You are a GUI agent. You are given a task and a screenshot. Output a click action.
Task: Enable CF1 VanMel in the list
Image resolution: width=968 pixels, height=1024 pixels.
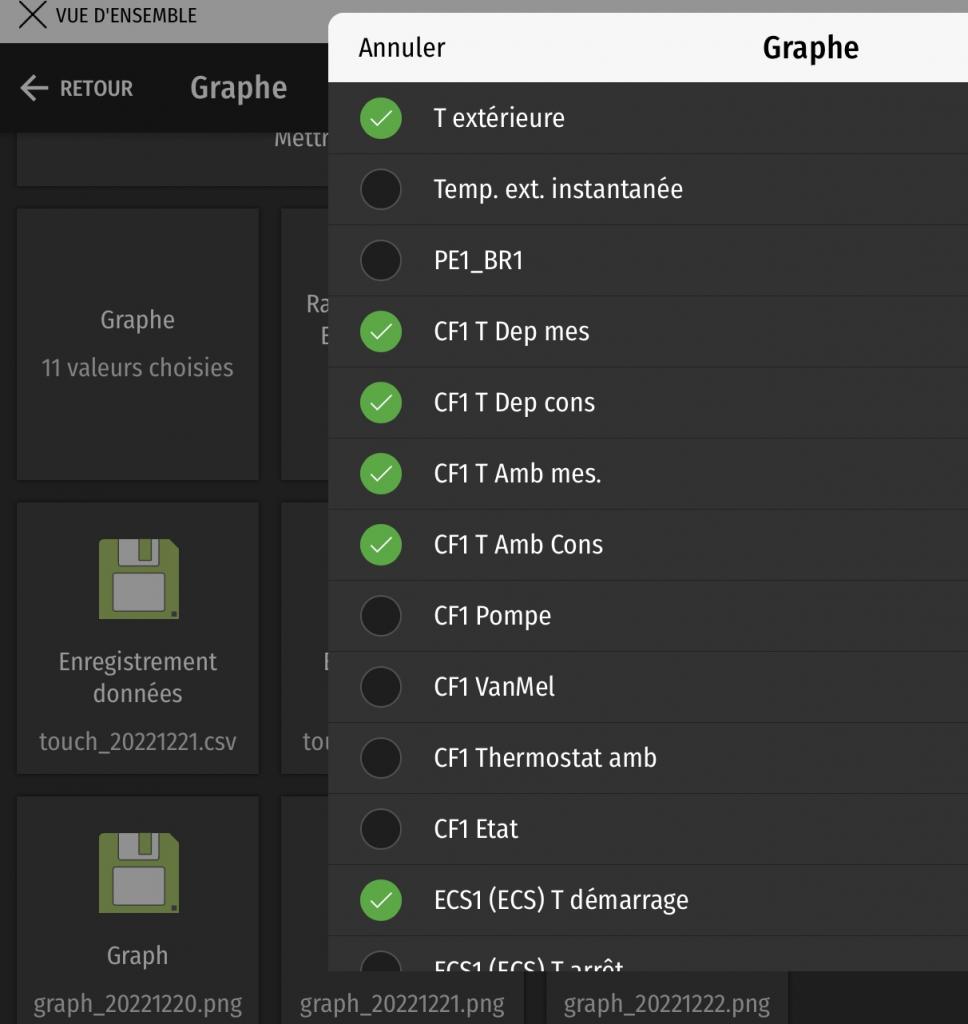pyautogui.click(x=381, y=687)
